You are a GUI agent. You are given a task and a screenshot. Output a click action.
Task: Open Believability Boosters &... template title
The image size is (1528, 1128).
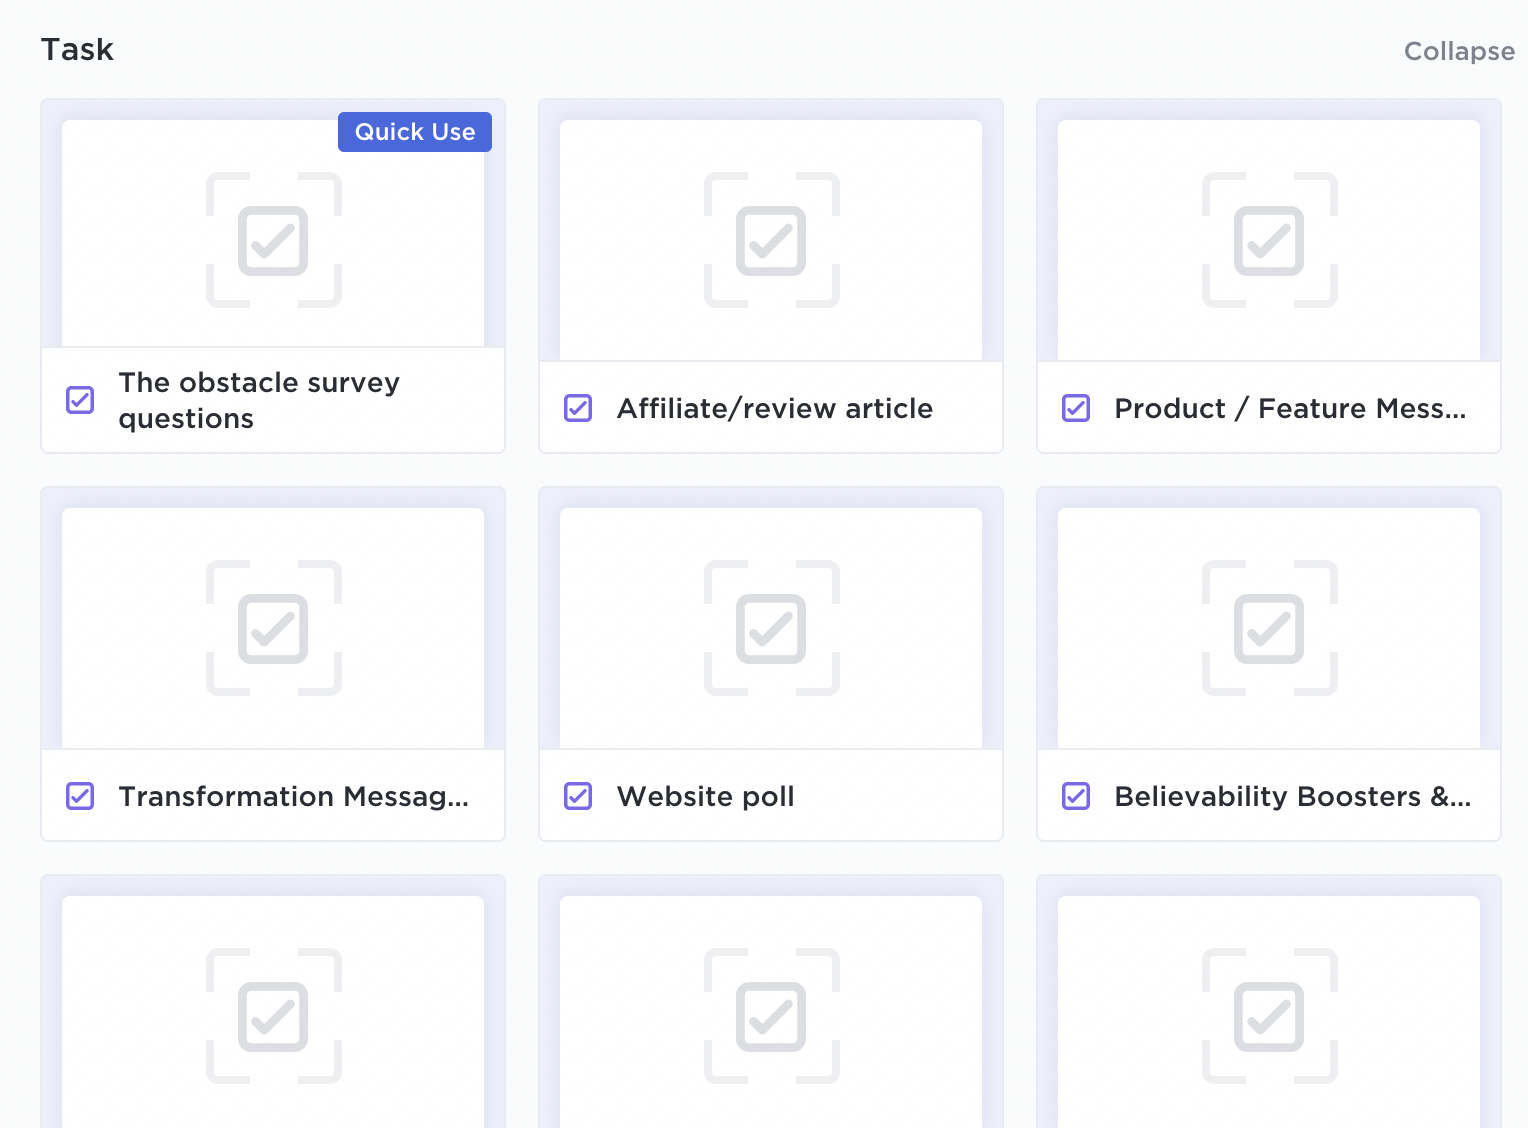pos(1292,796)
